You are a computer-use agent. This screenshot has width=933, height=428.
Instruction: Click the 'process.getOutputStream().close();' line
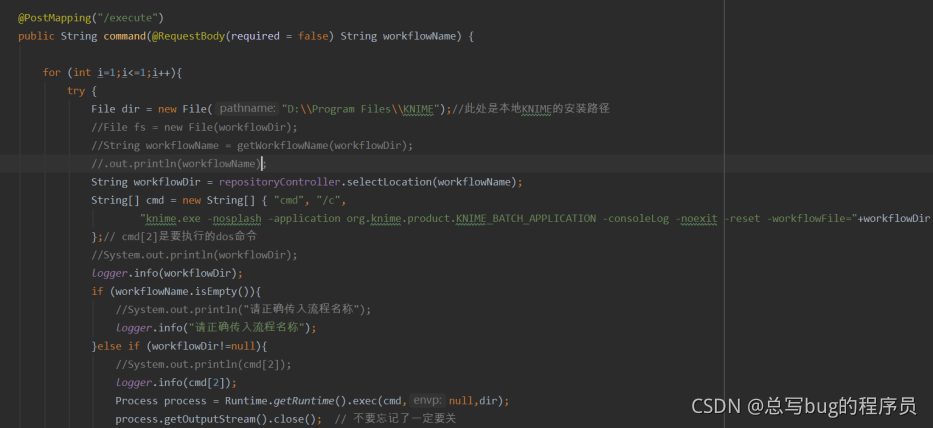coord(218,419)
